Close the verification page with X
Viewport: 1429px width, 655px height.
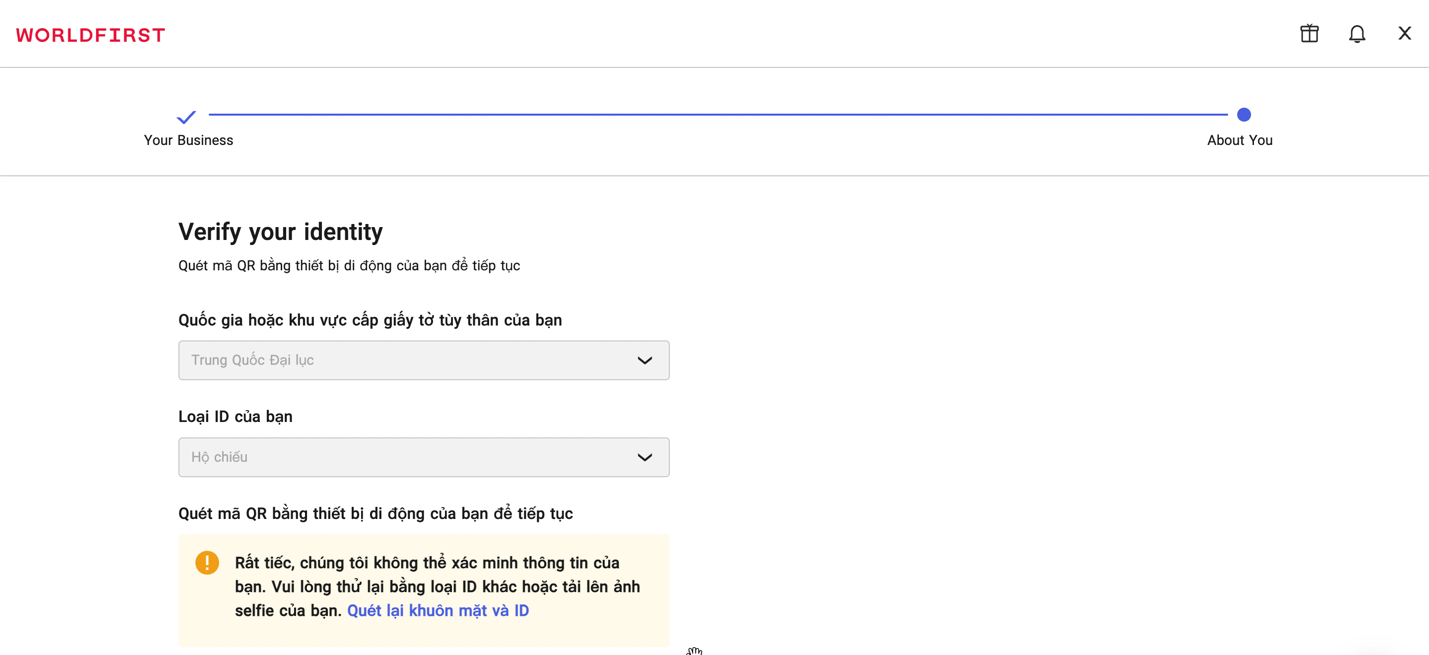click(1404, 34)
